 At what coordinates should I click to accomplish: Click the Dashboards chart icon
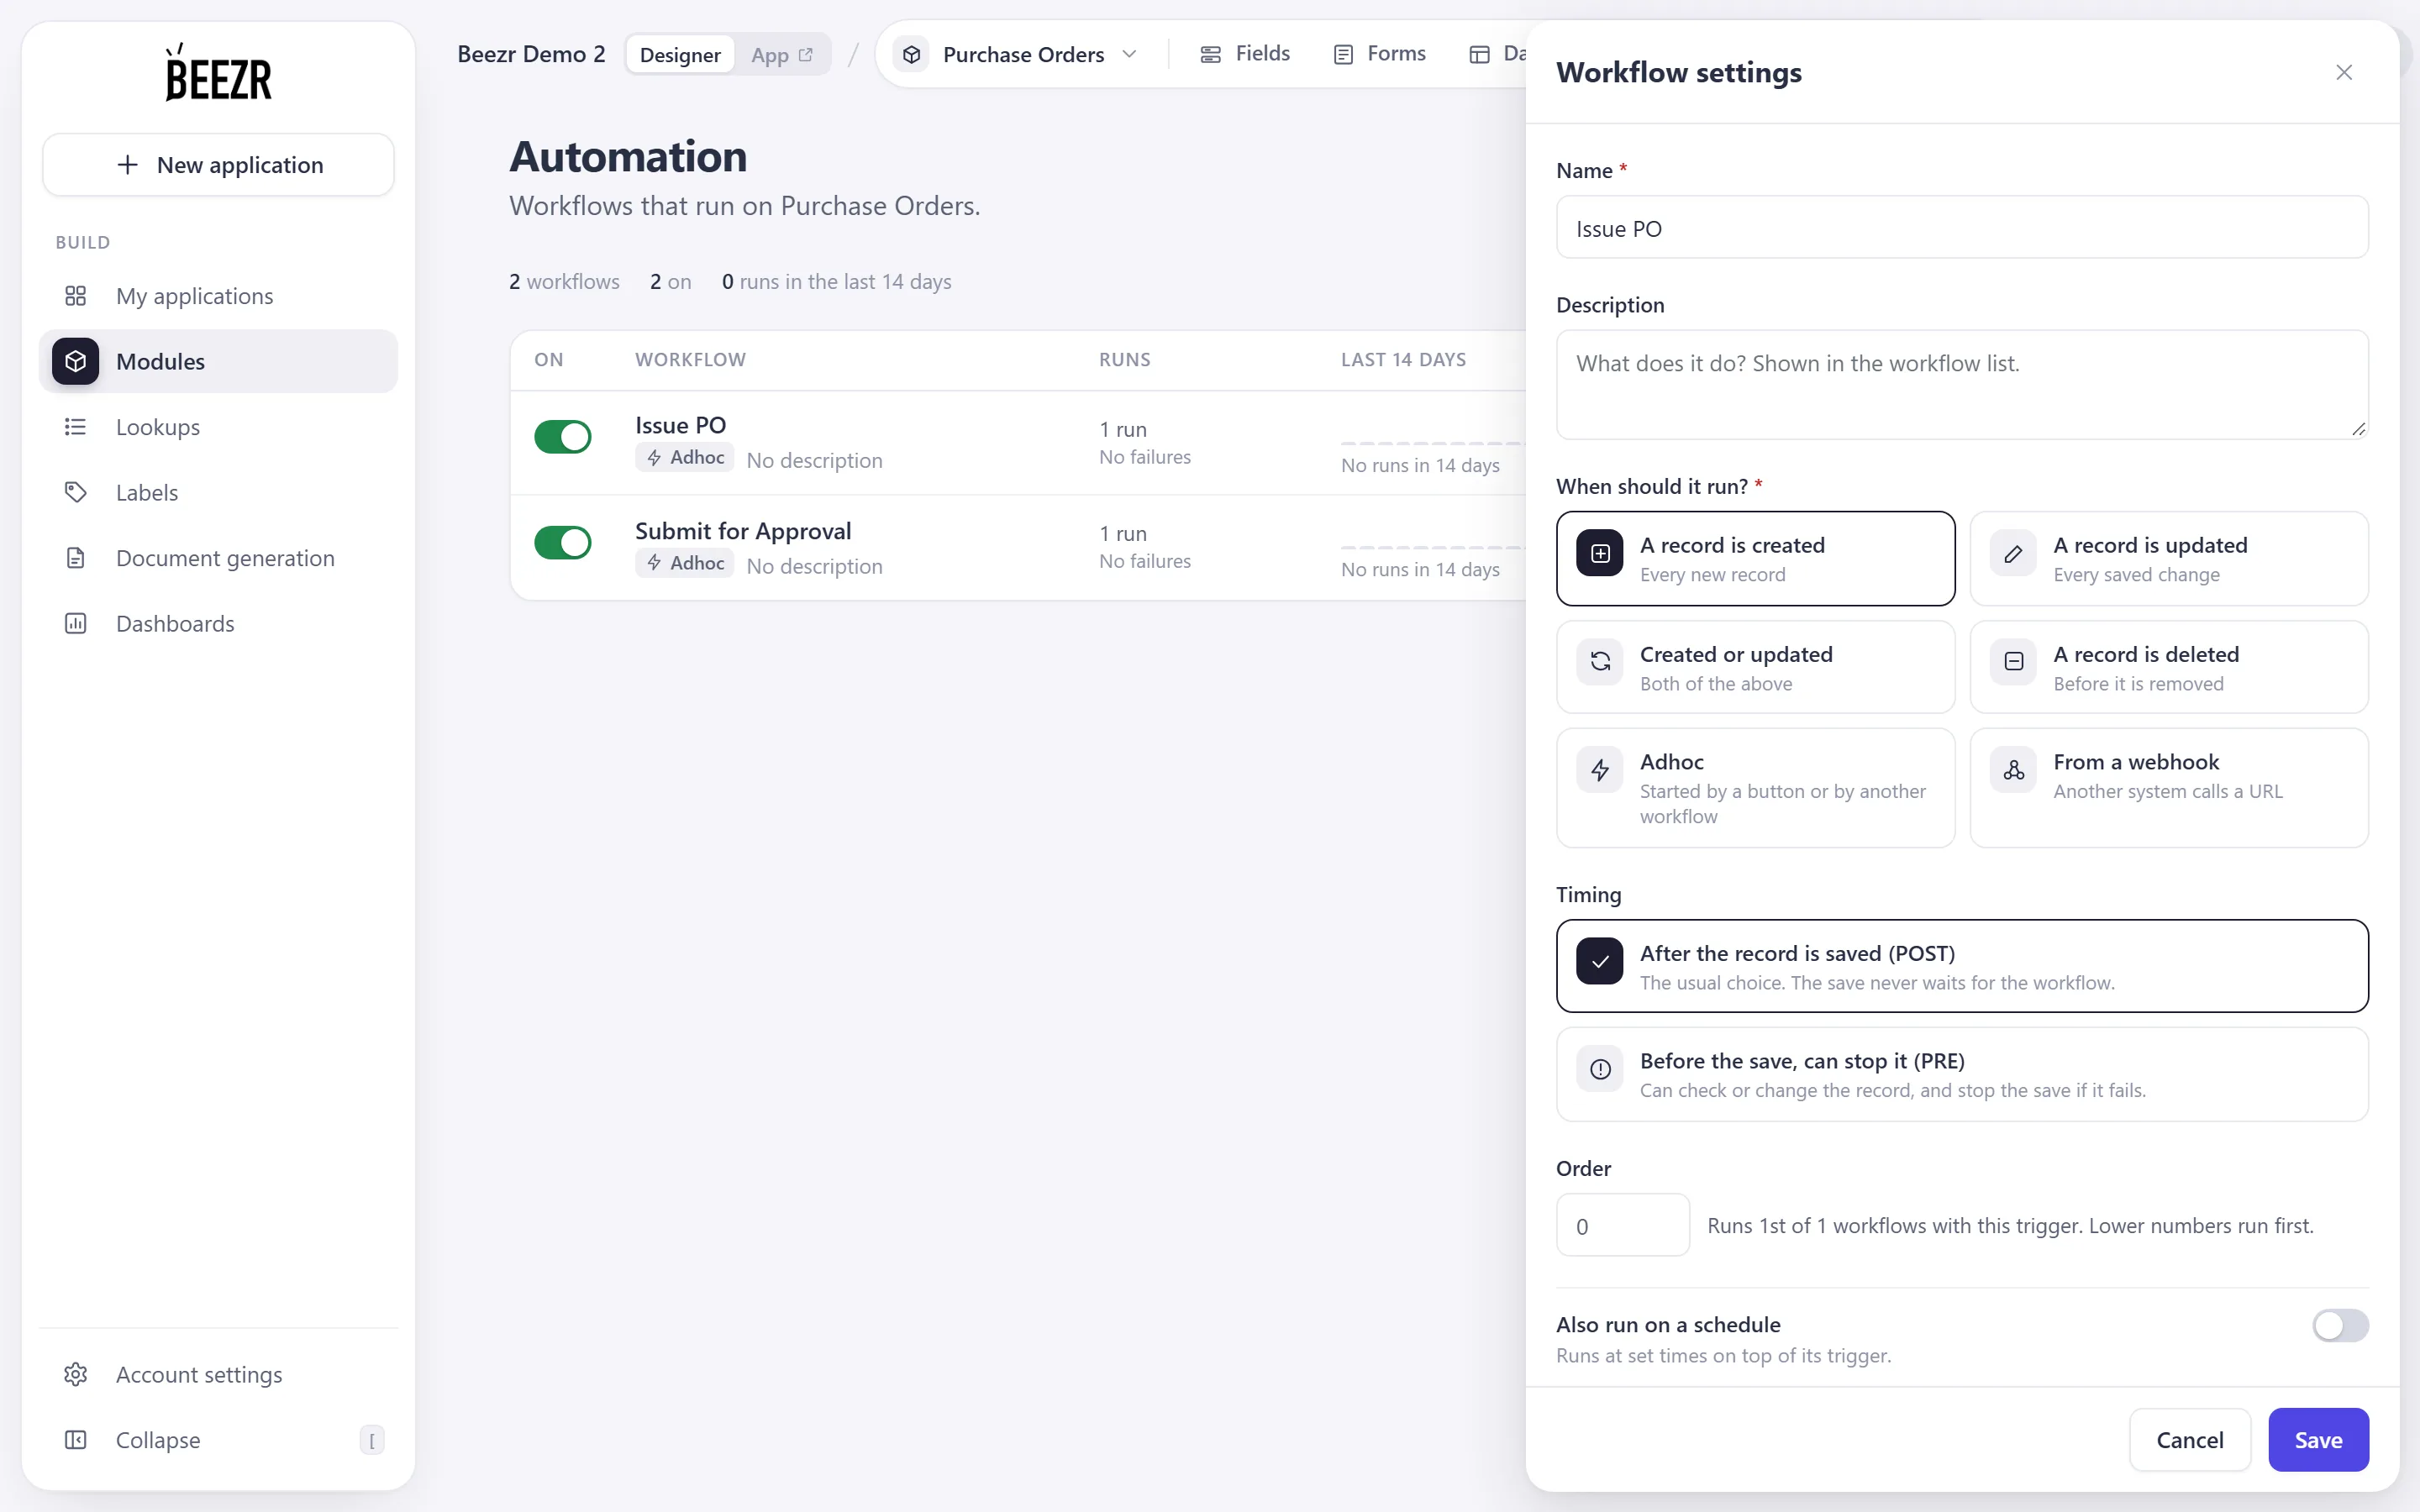76,623
